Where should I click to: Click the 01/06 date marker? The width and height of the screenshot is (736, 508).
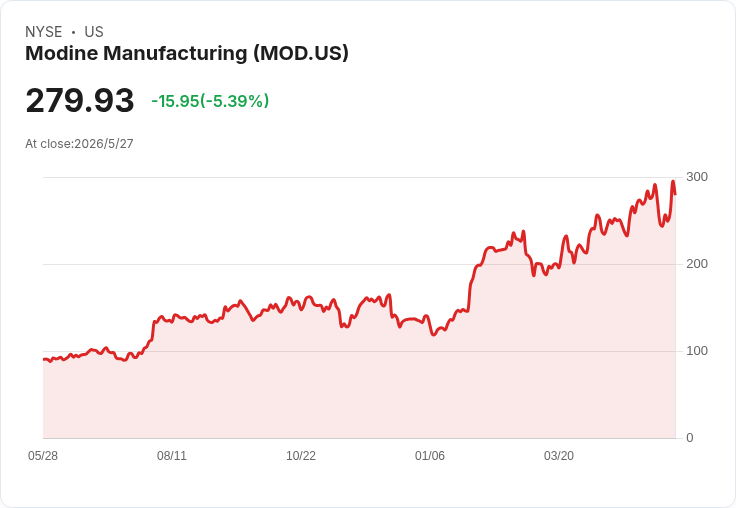click(429, 456)
